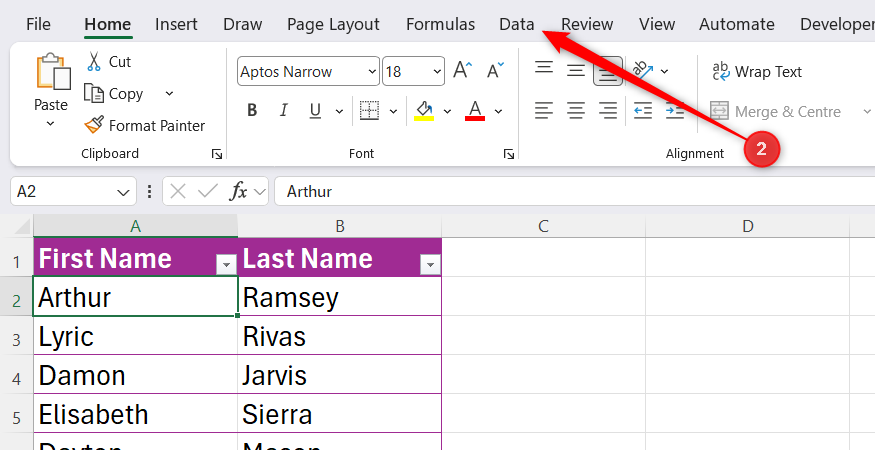Click the Insert Function fx icon

[238, 192]
